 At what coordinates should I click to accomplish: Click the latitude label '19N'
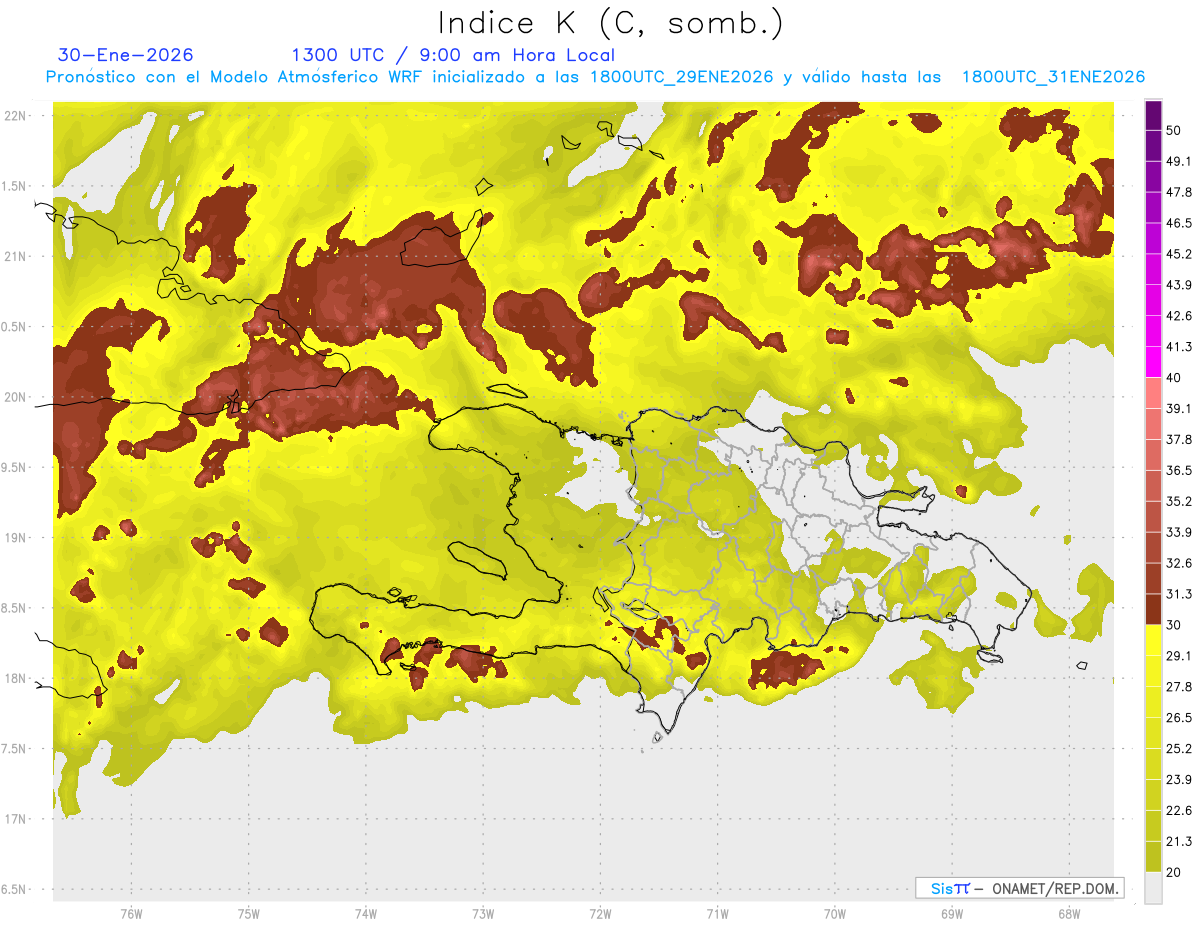click(17, 538)
